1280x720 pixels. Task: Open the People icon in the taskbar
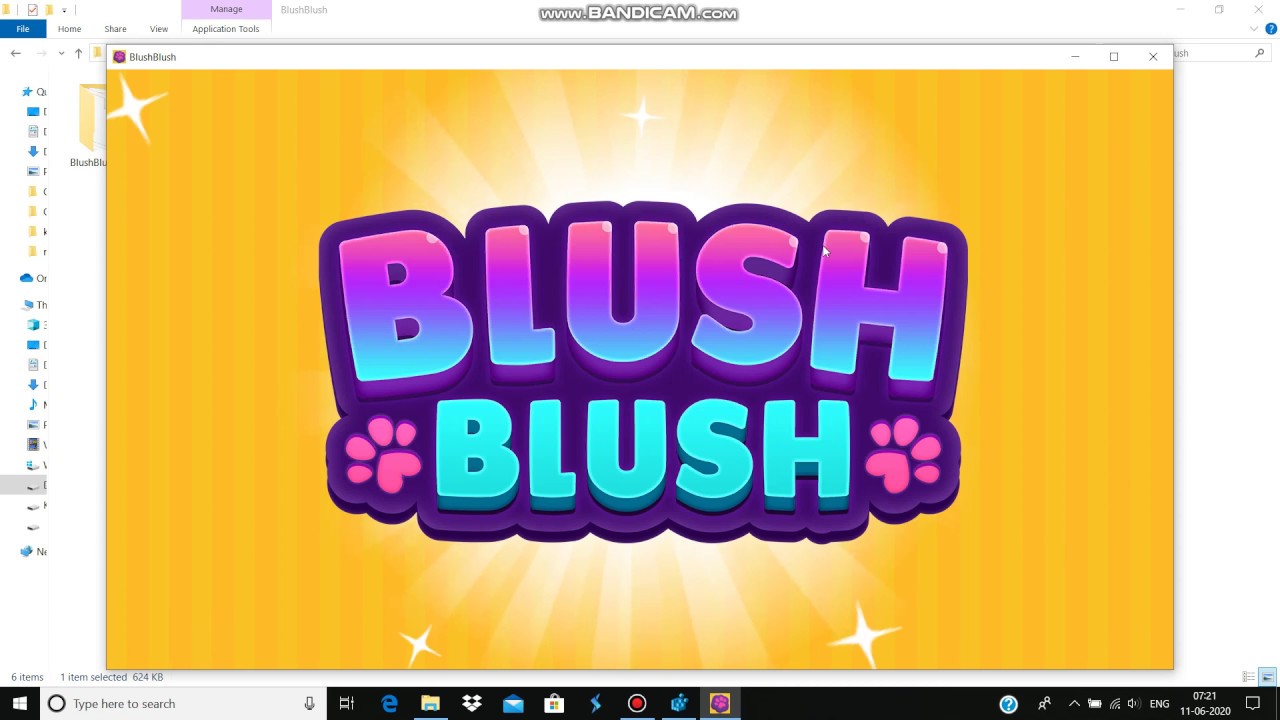[1045, 704]
